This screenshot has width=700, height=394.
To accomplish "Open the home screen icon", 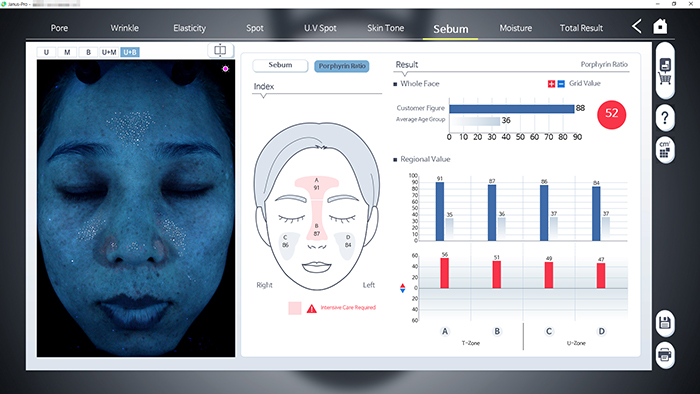I will point(660,26).
